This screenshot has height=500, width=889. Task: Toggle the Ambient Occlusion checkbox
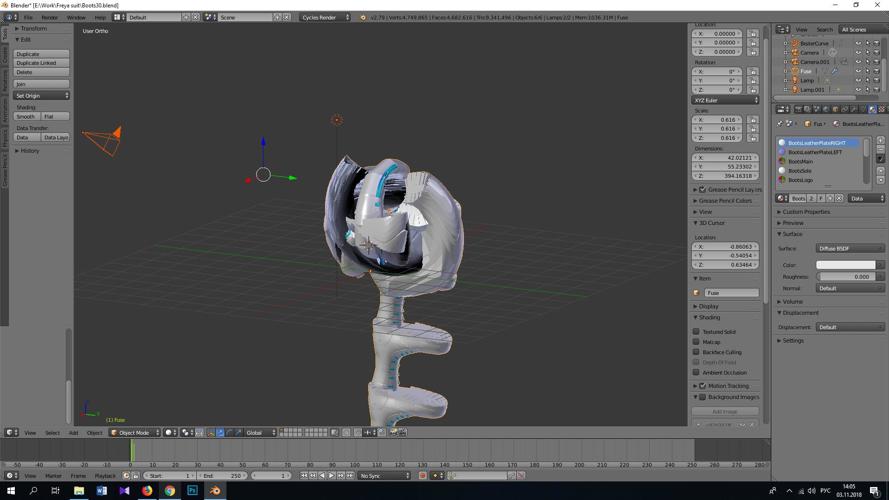coord(697,373)
